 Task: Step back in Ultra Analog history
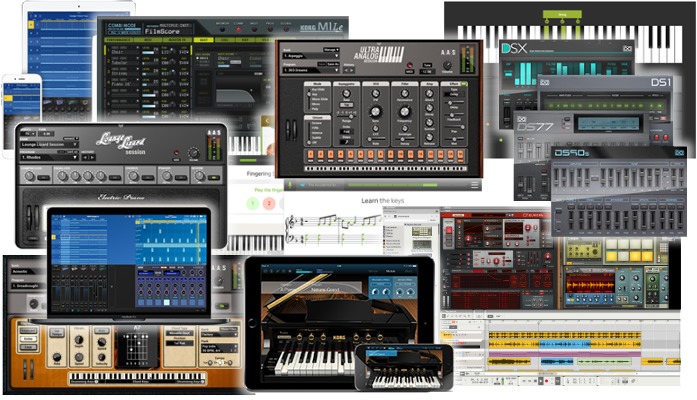point(346,70)
